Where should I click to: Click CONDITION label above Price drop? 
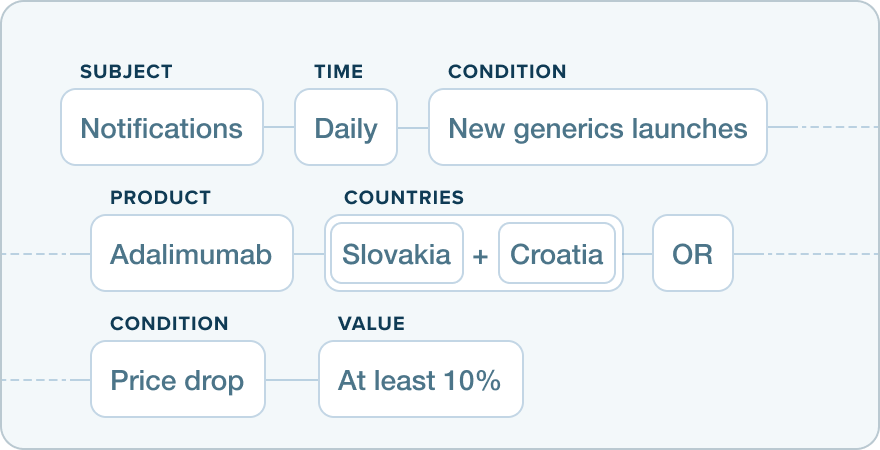tap(169, 324)
